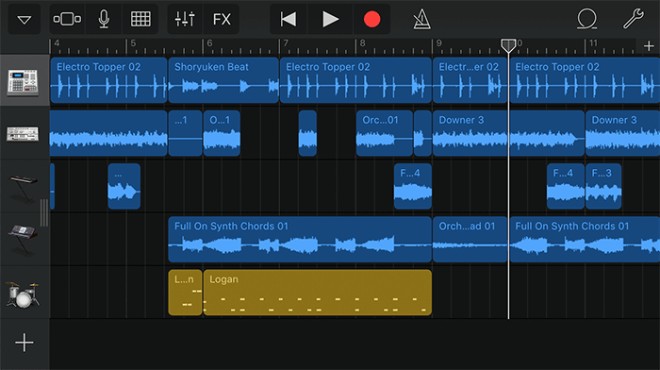The height and width of the screenshot is (370, 660).
Task: Open the Loop Browser
Action: (587, 19)
